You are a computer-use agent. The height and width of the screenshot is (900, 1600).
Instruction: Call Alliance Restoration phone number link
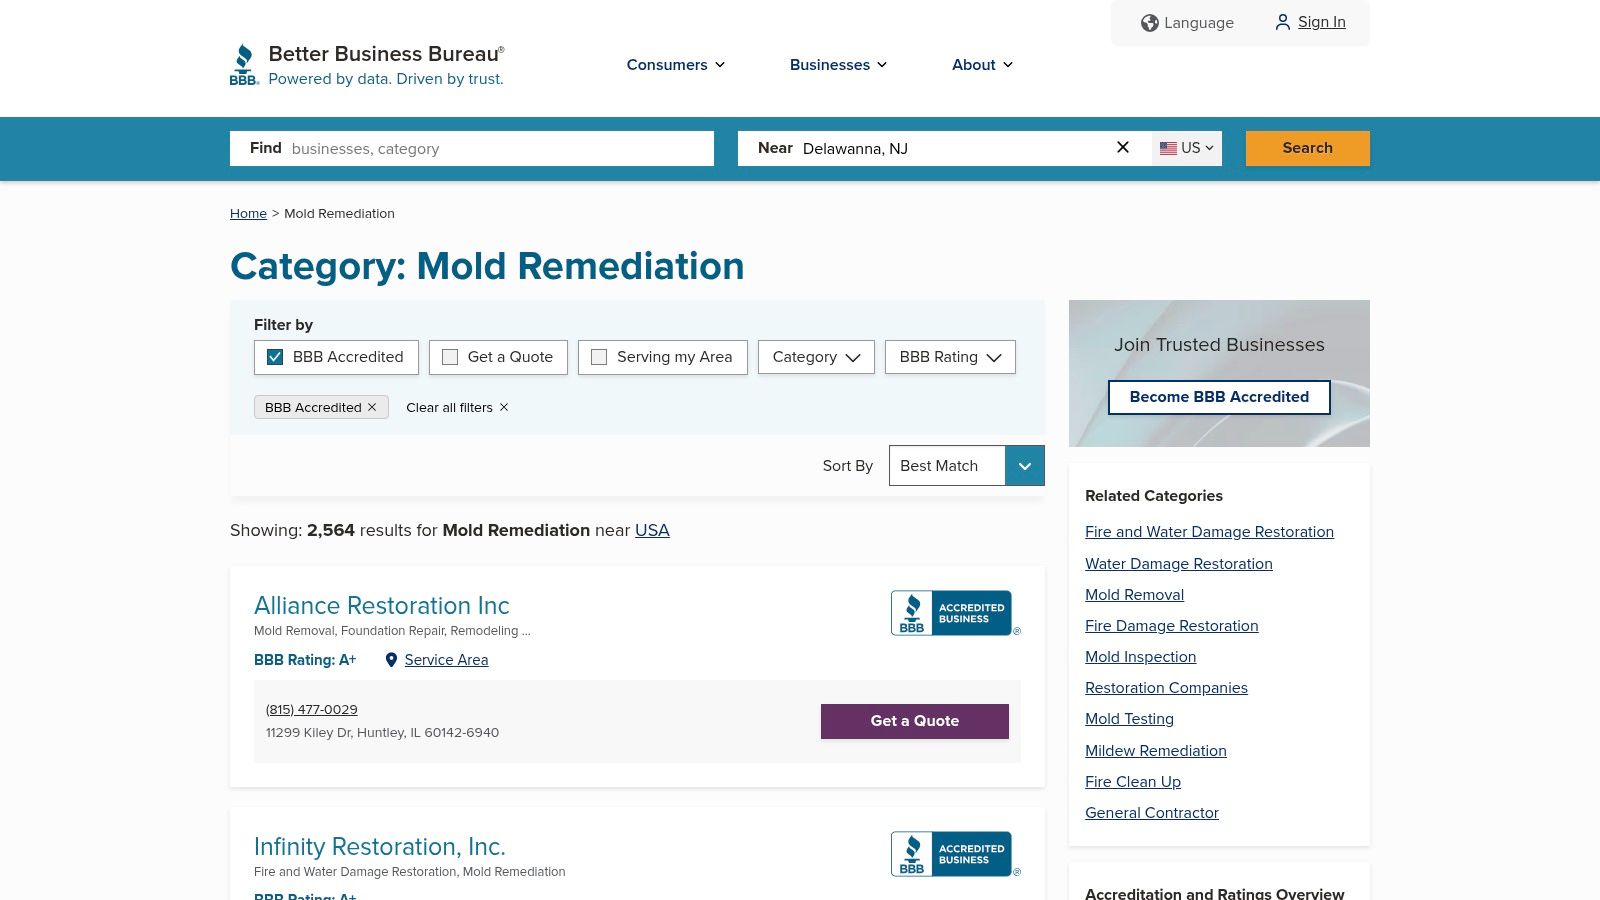312,710
